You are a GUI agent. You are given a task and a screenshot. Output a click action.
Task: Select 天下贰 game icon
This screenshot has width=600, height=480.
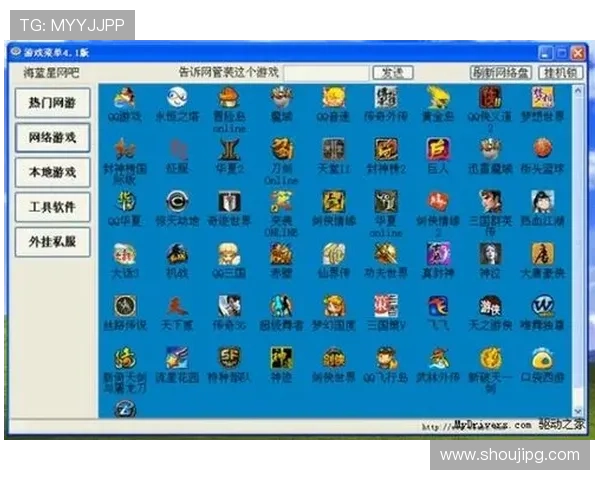click(x=177, y=306)
